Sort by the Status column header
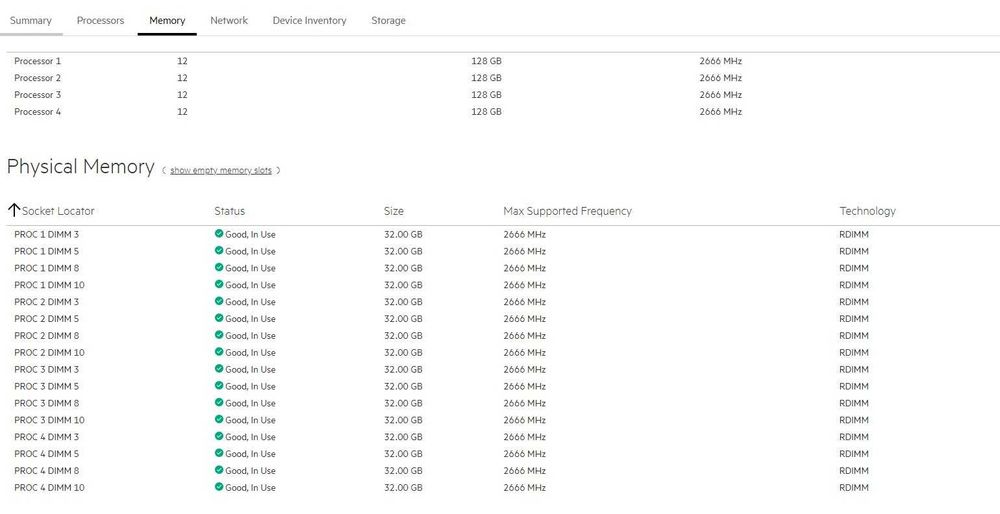Screen dimensions: 1000x514 pos(230,210)
